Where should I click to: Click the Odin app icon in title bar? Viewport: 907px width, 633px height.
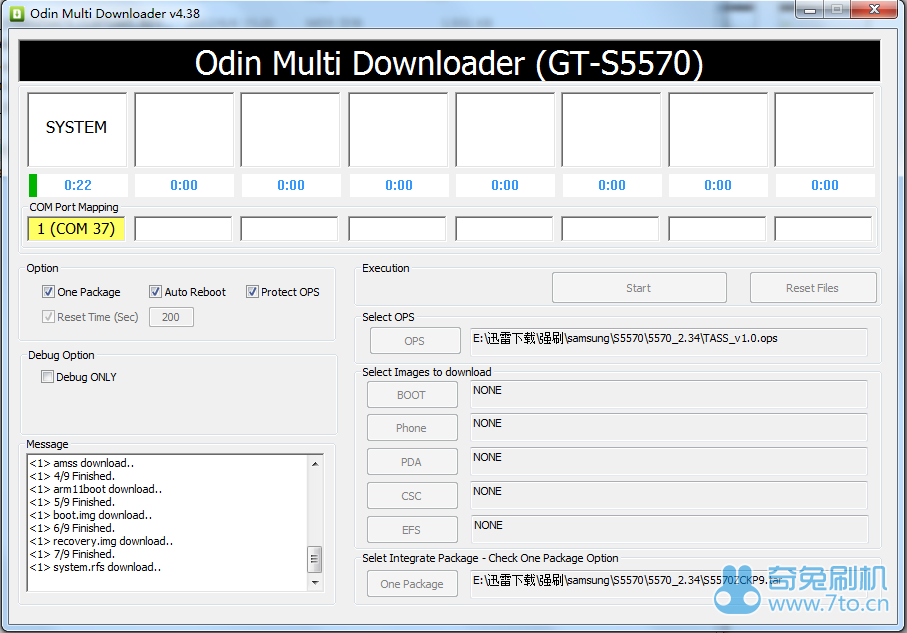(x=17, y=13)
